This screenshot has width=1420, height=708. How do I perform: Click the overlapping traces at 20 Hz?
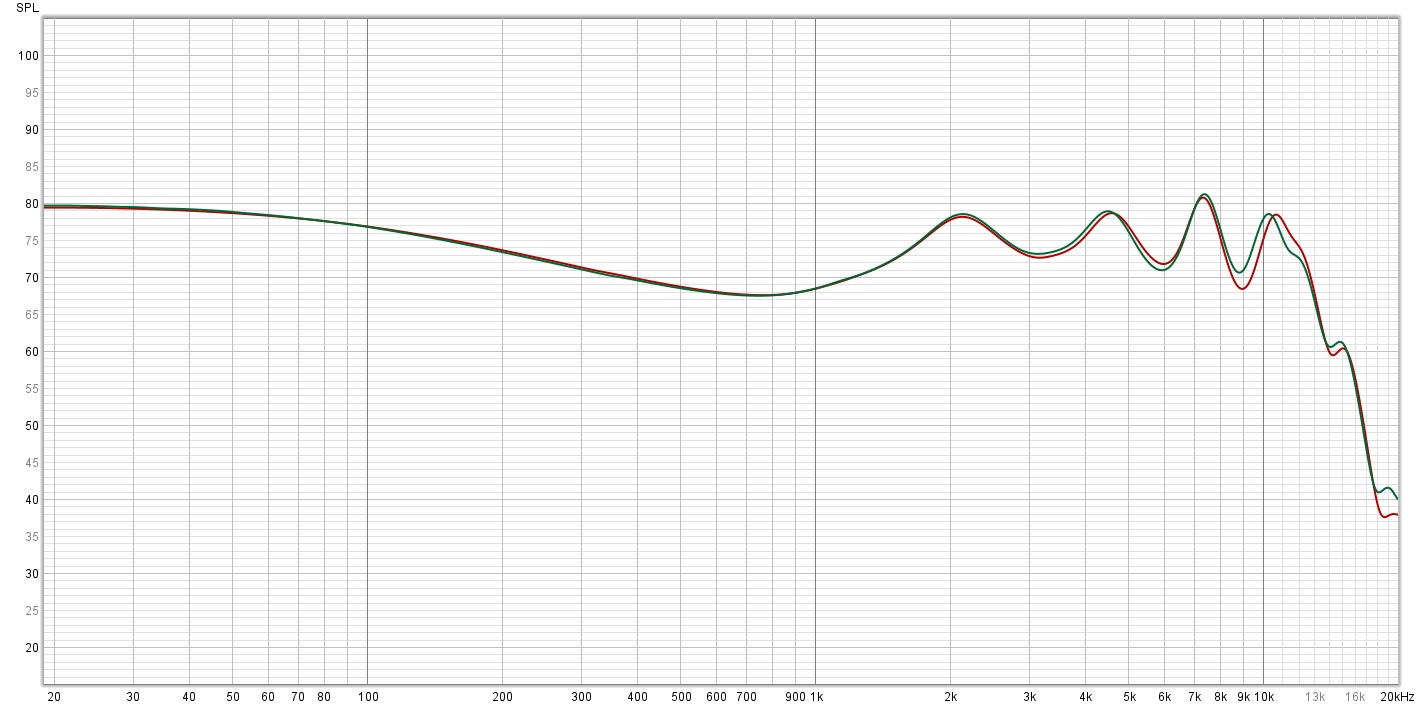tap(55, 207)
